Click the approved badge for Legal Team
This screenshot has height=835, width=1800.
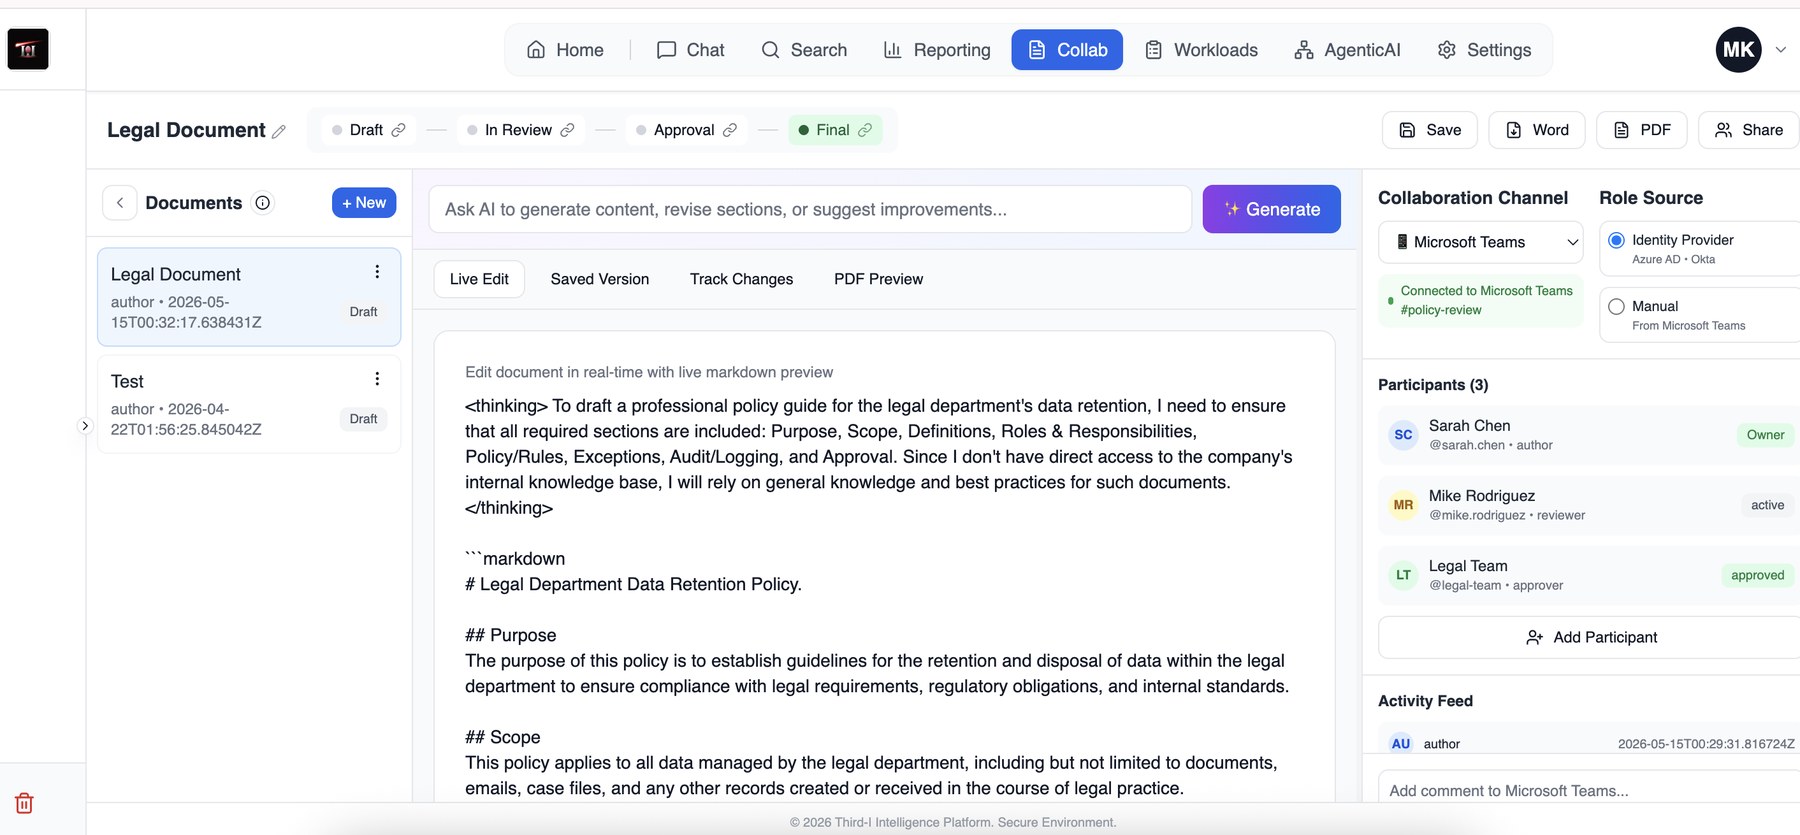point(1757,575)
